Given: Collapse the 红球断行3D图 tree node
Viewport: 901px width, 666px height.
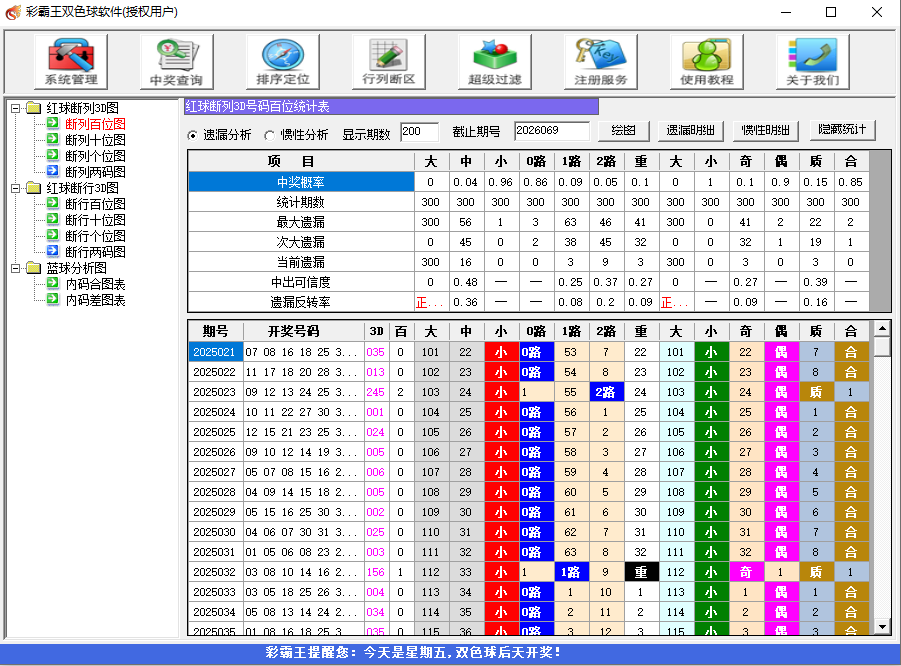Looking at the screenshot, I should (16, 187).
